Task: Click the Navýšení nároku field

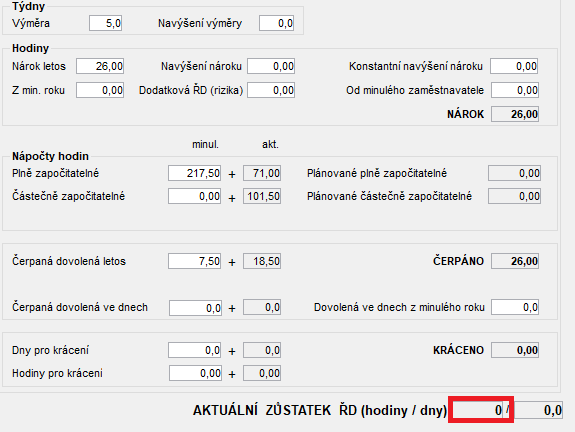Action: 271,66
